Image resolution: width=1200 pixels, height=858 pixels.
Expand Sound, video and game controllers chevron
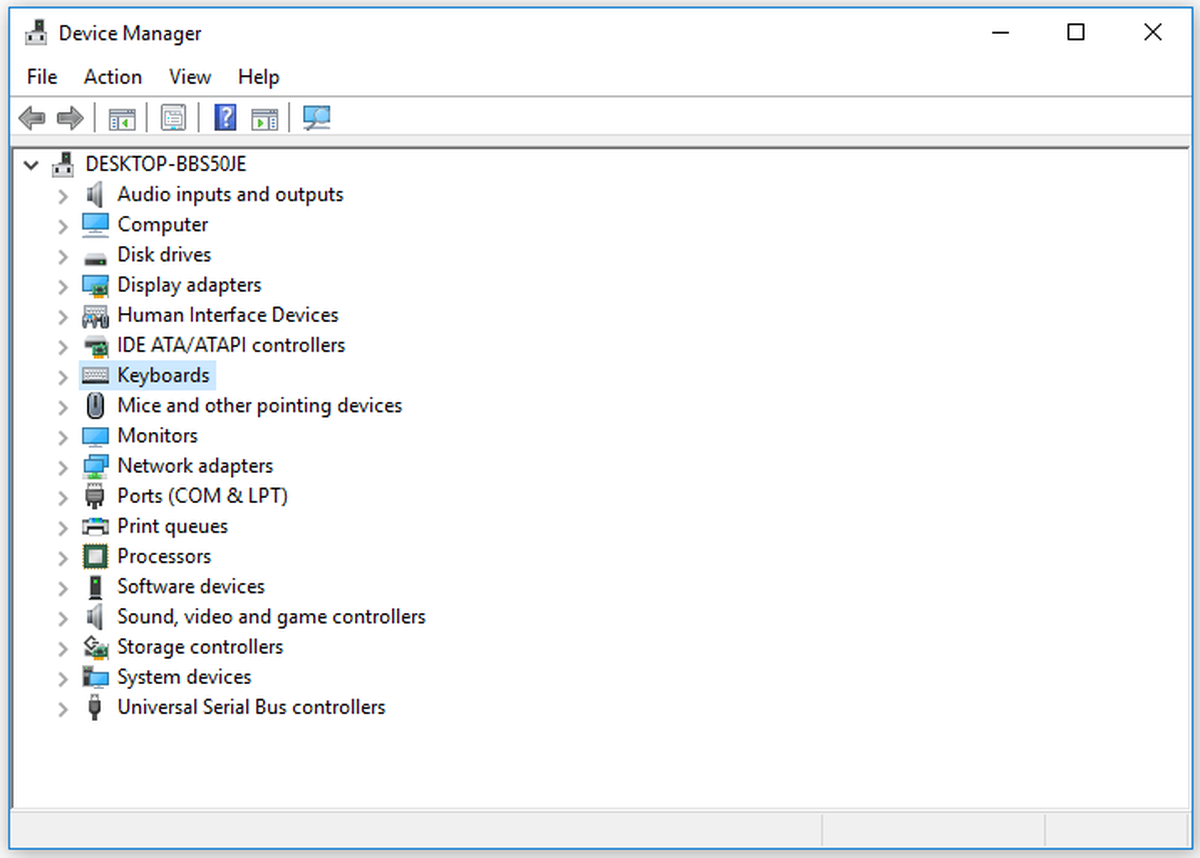click(x=63, y=617)
